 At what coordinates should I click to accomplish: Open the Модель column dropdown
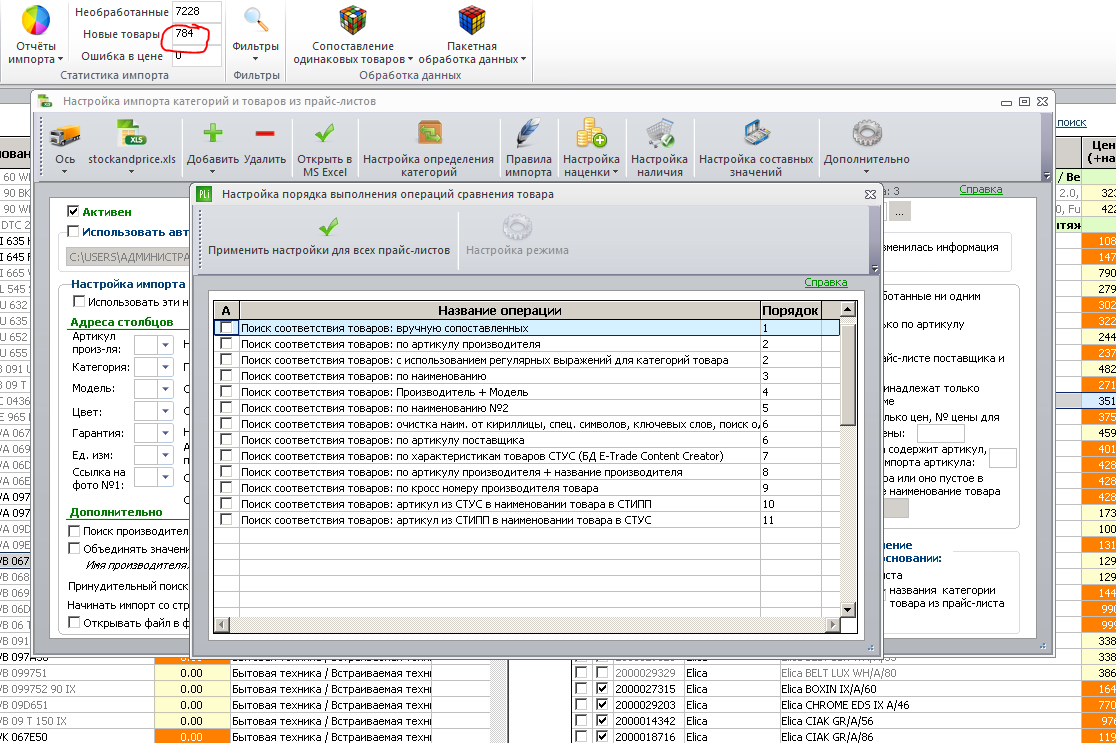pos(165,389)
